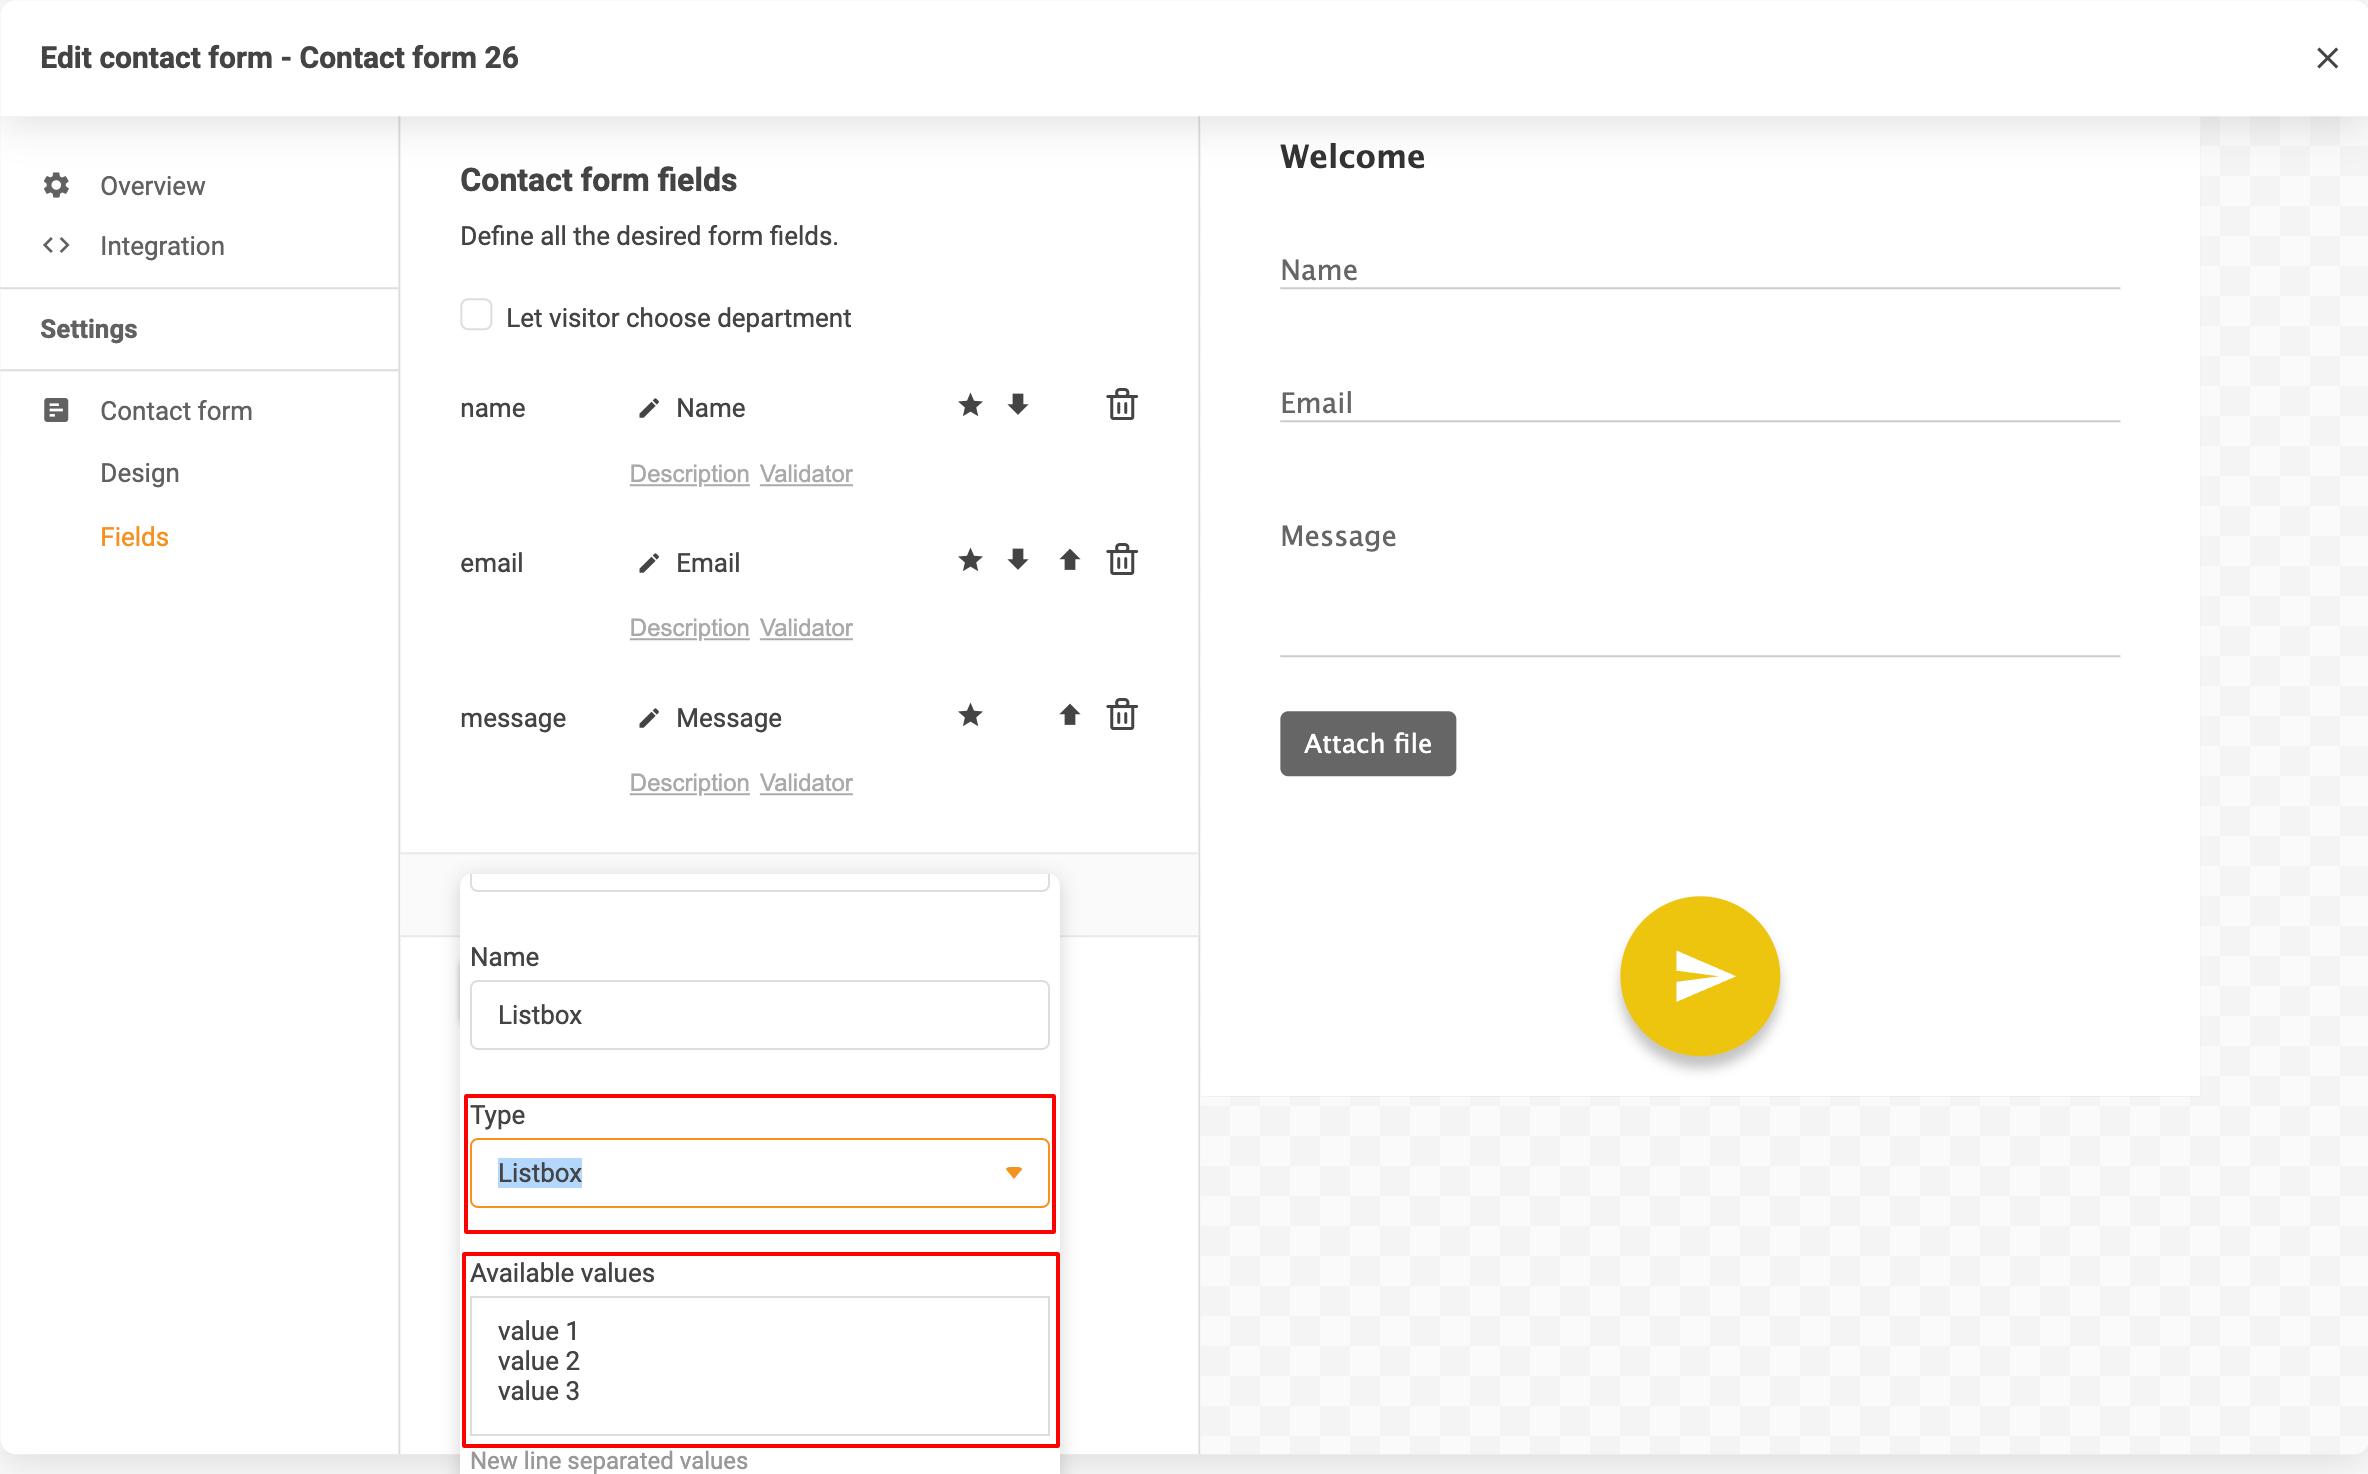Screen dimensions: 2368x1474
Task: Toggle required star on the email field
Action: (969, 560)
